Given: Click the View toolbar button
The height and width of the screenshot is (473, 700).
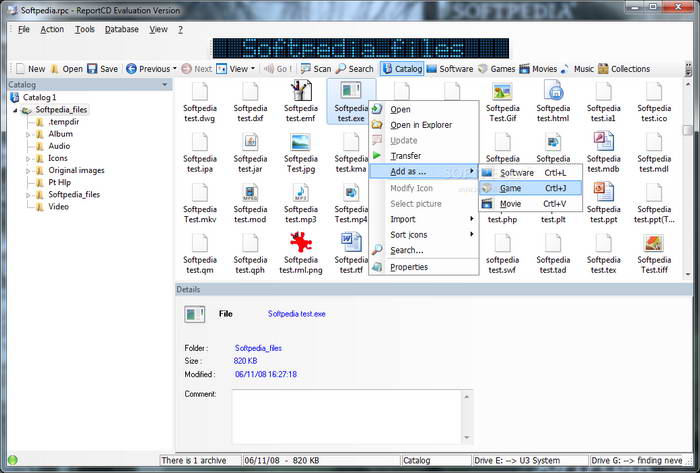Looking at the screenshot, I should (232, 69).
